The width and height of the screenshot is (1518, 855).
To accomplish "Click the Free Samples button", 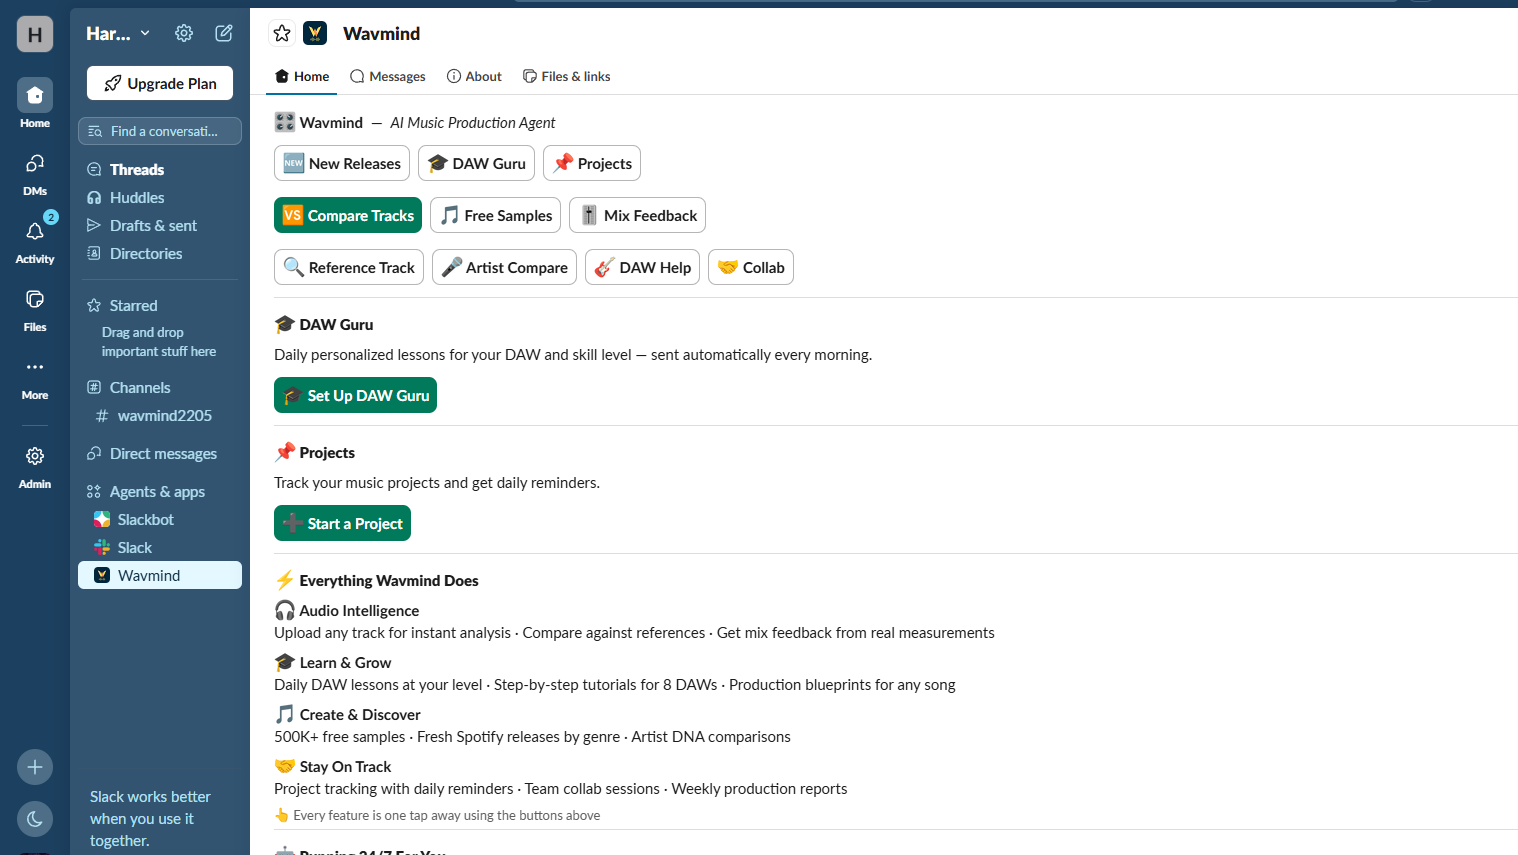I will (495, 215).
